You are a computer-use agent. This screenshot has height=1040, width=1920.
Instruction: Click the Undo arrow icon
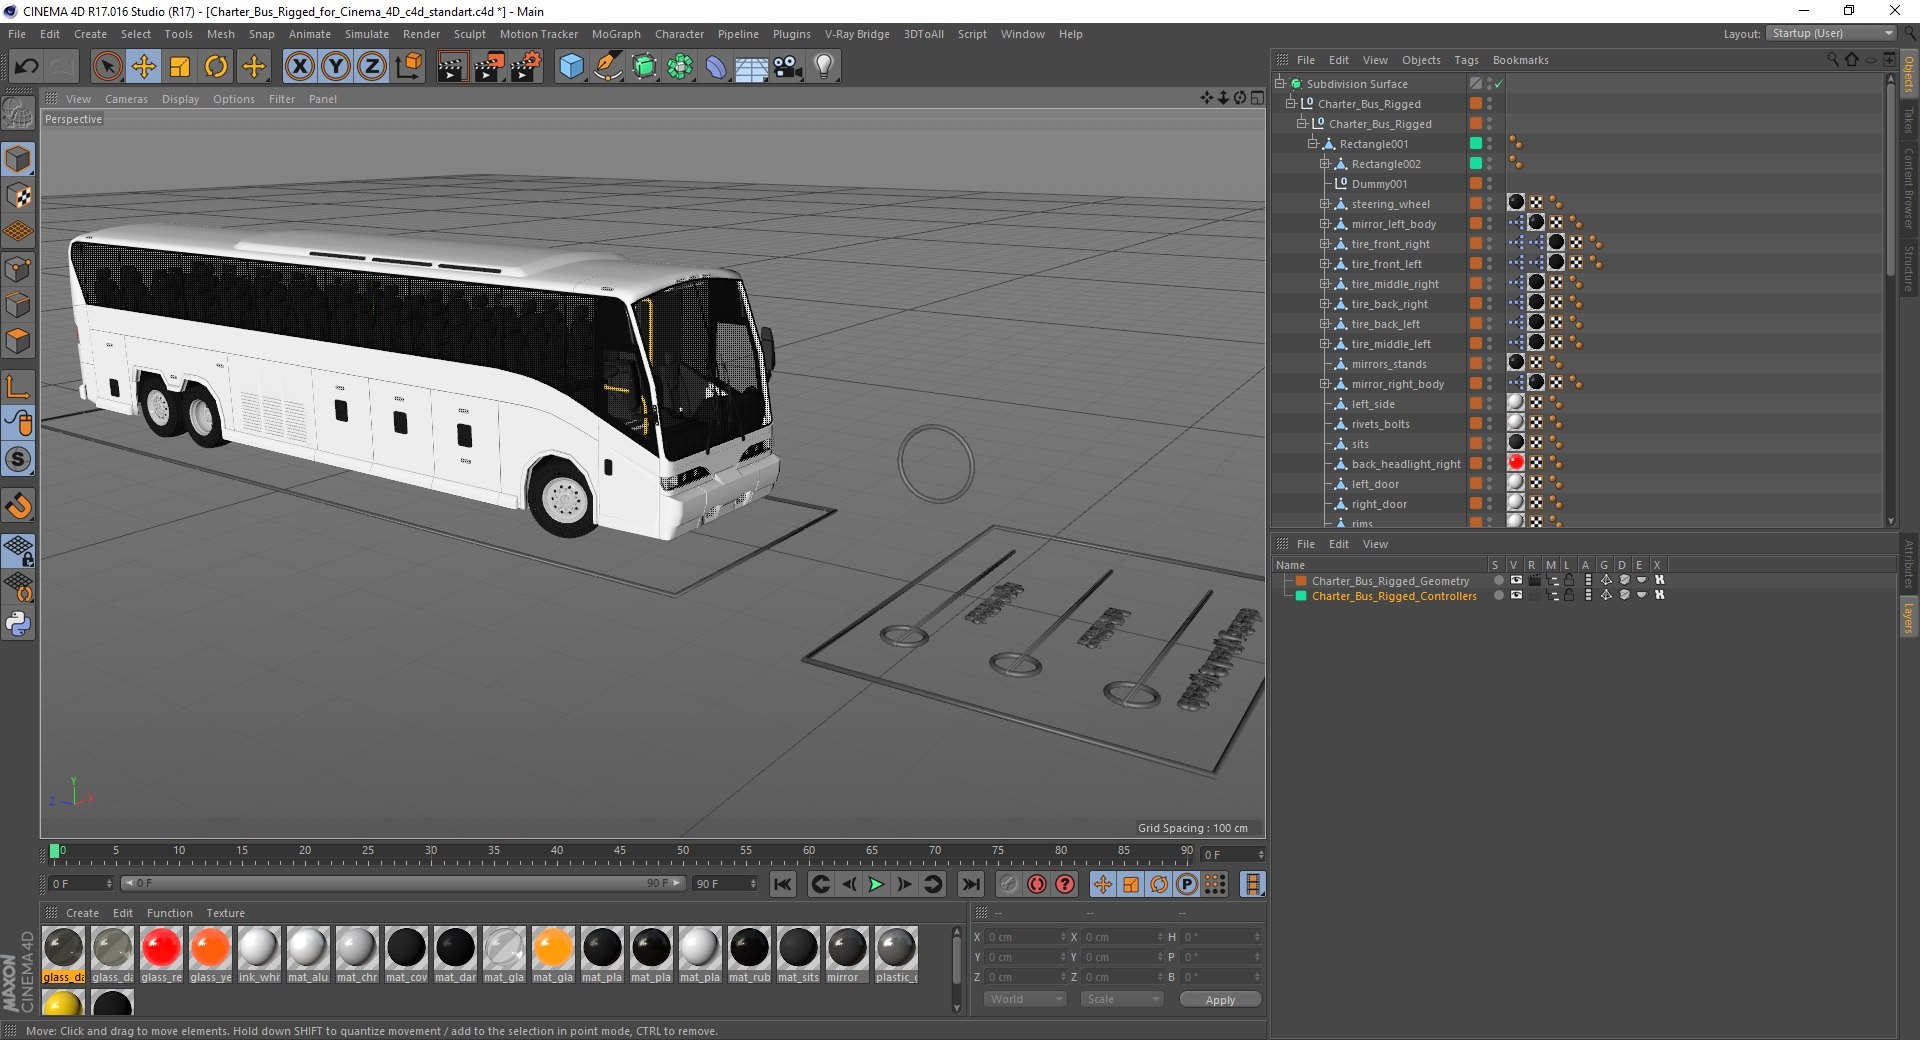(27, 67)
